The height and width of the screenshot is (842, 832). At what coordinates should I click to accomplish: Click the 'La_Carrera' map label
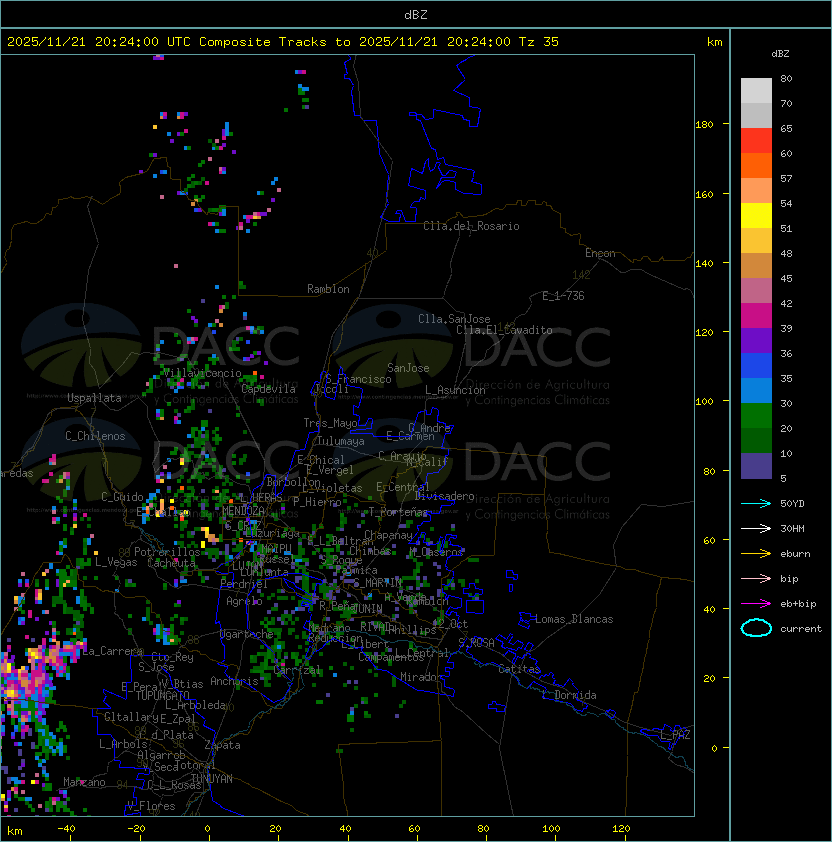pos(113,651)
